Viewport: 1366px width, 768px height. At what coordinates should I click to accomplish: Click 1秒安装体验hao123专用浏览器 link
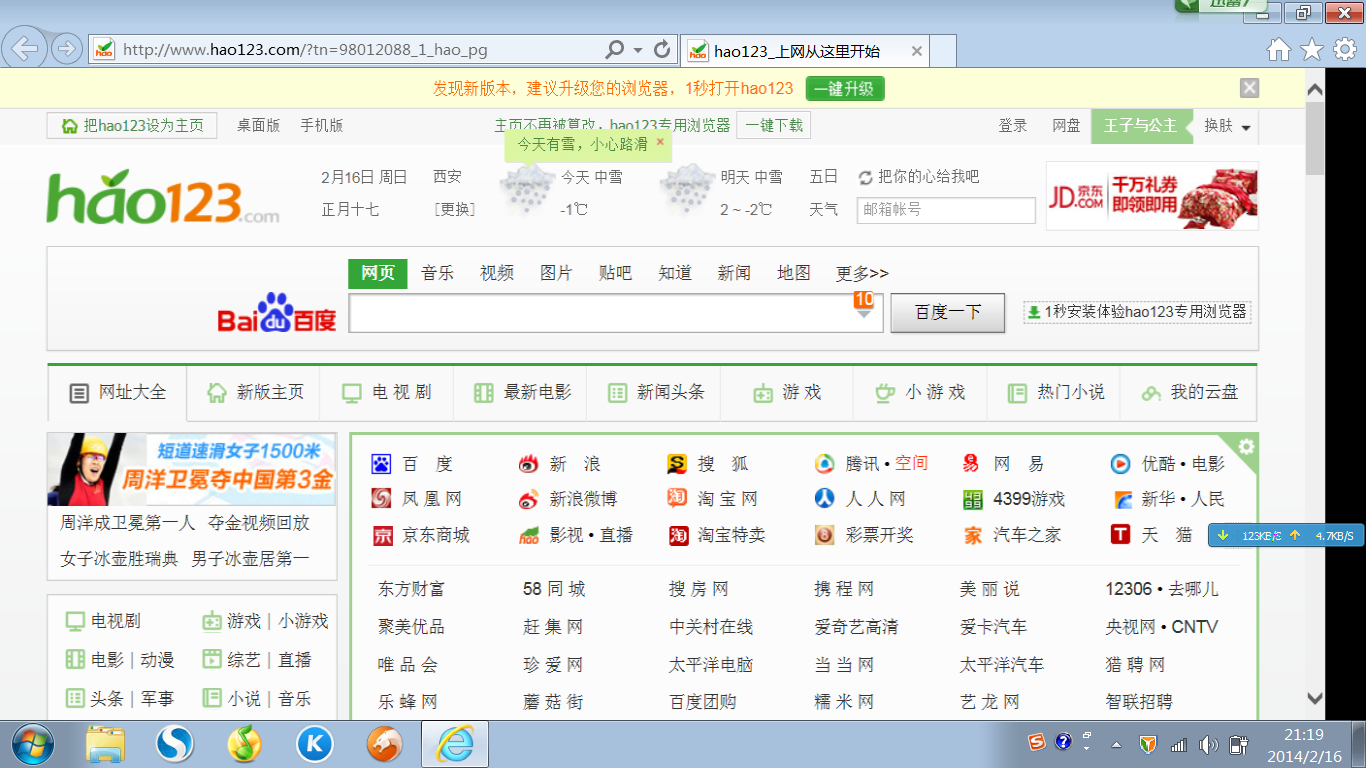(1138, 312)
